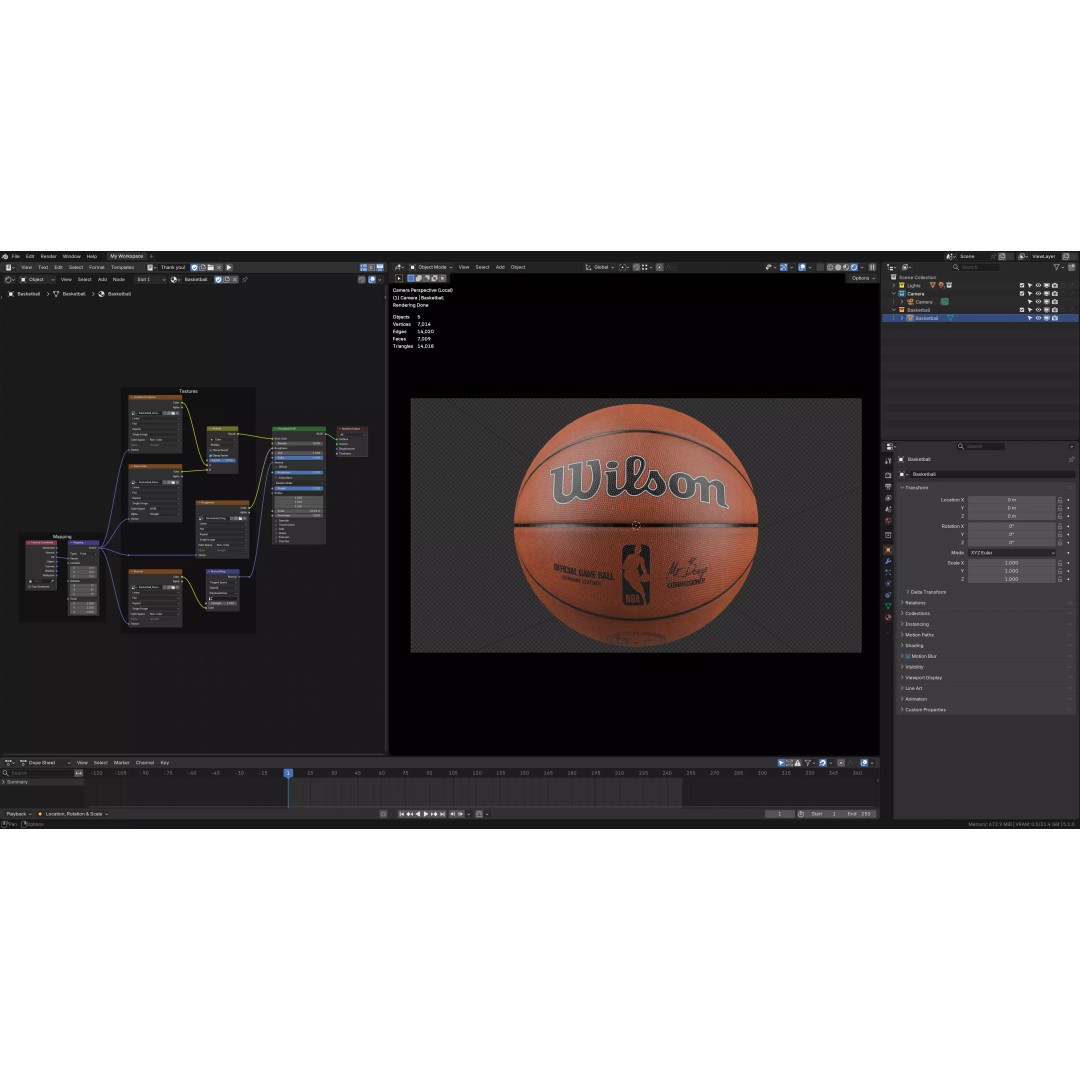Switch to rendered viewport shading
Screen dimensions: 1080x1080
tap(854, 267)
